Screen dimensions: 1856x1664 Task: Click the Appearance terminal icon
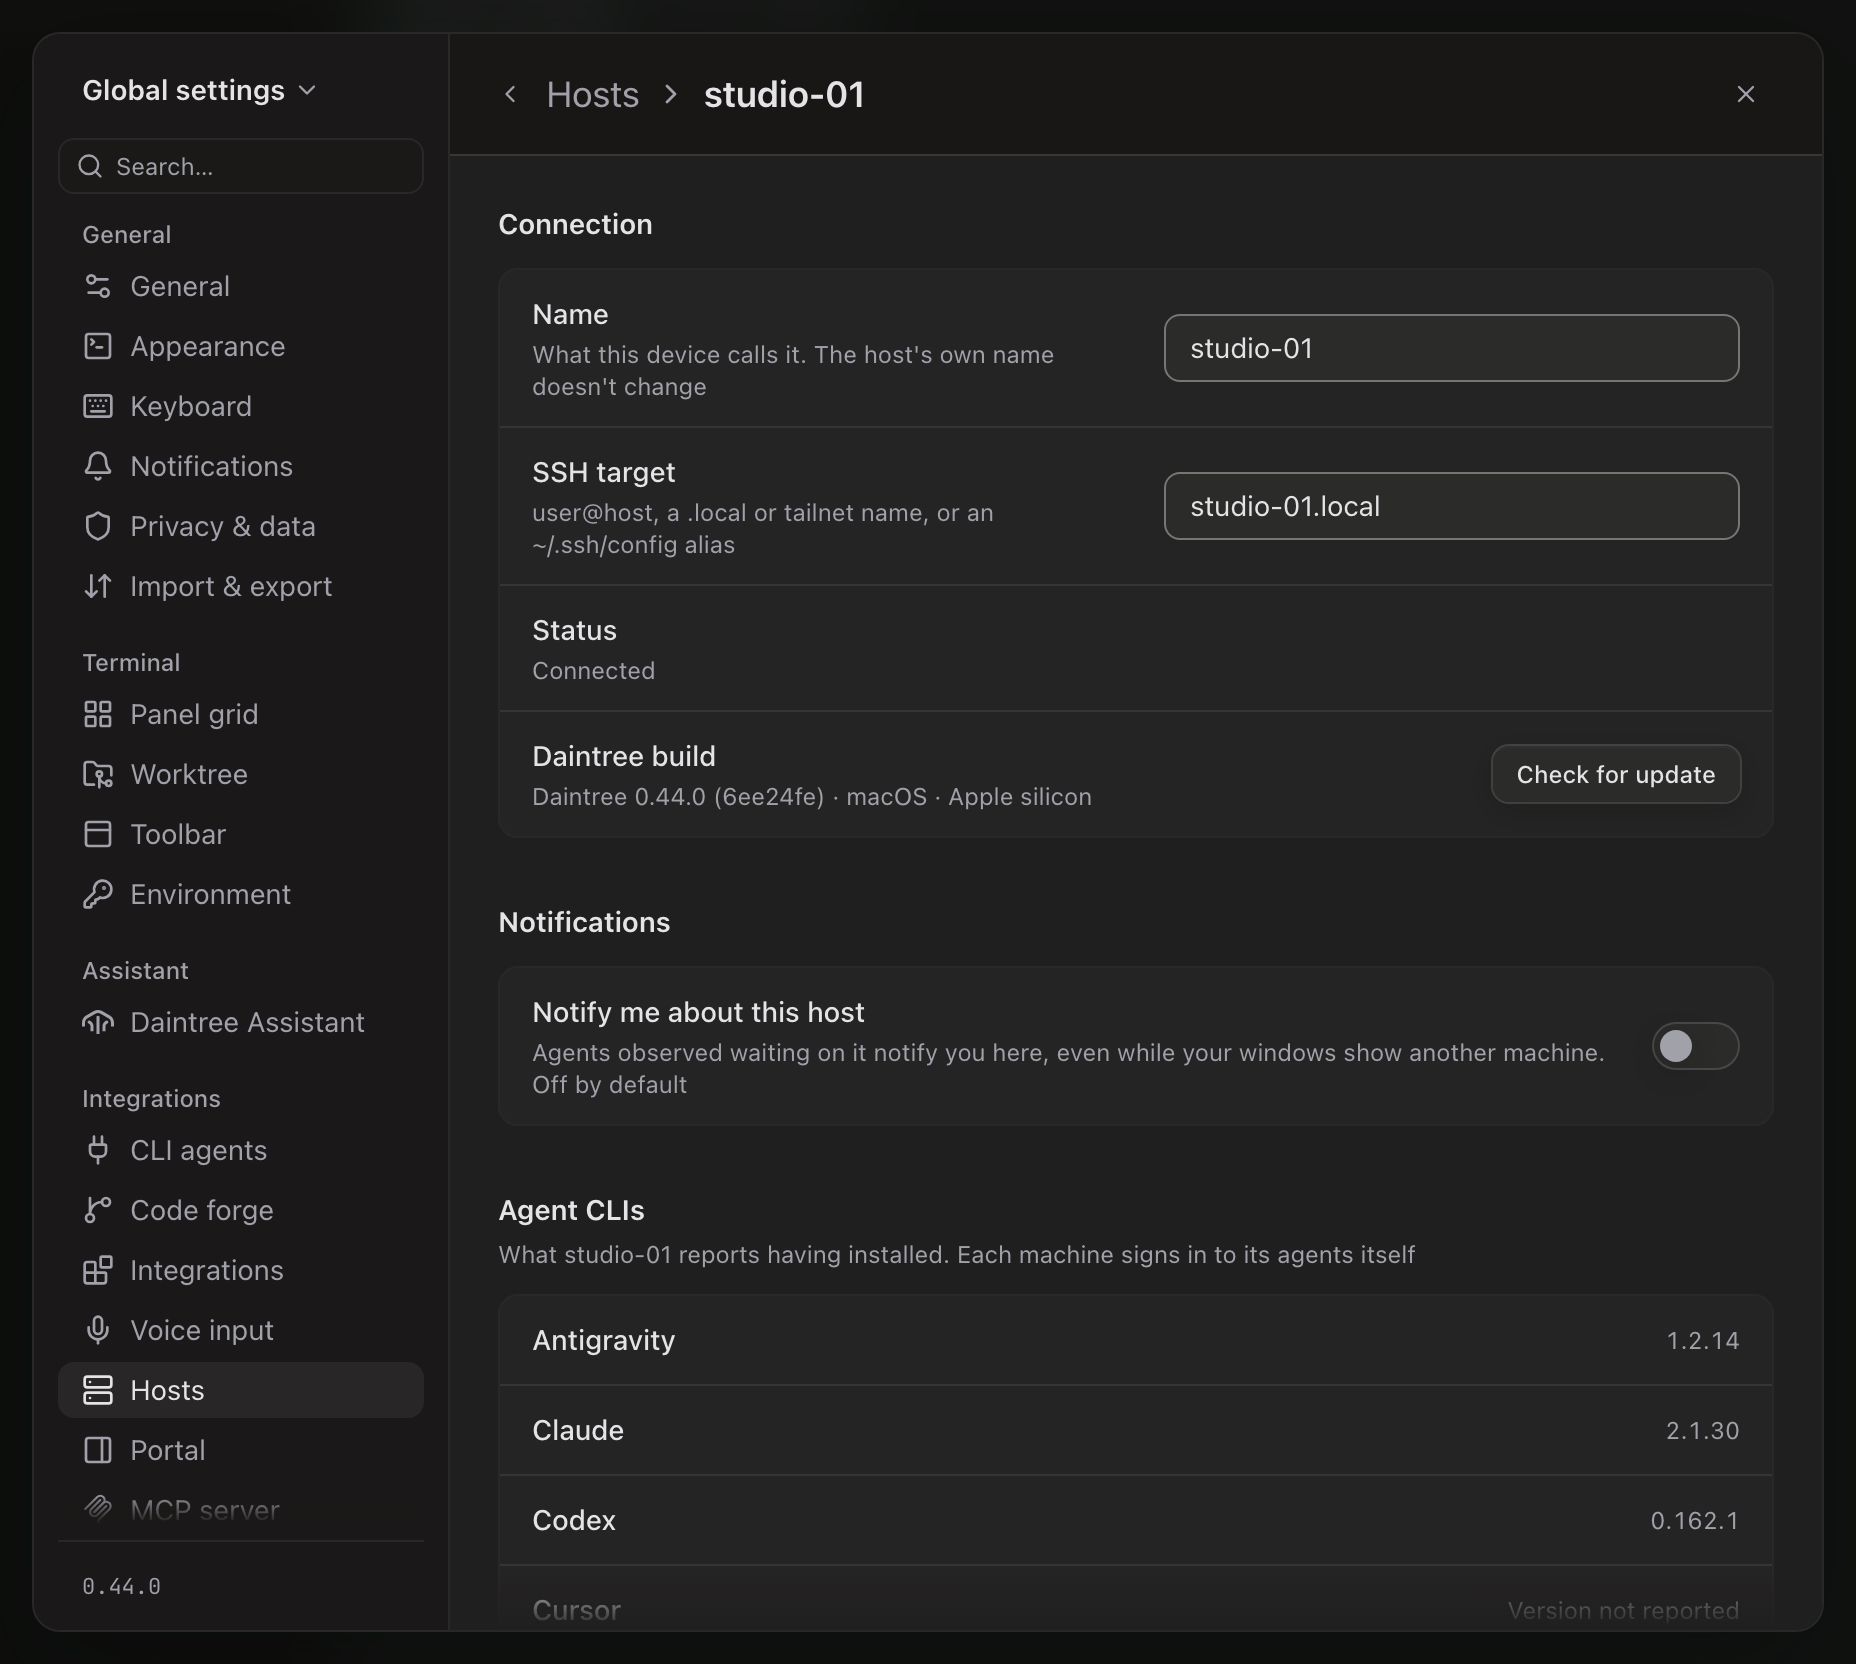pyautogui.click(x=97, y=346)
